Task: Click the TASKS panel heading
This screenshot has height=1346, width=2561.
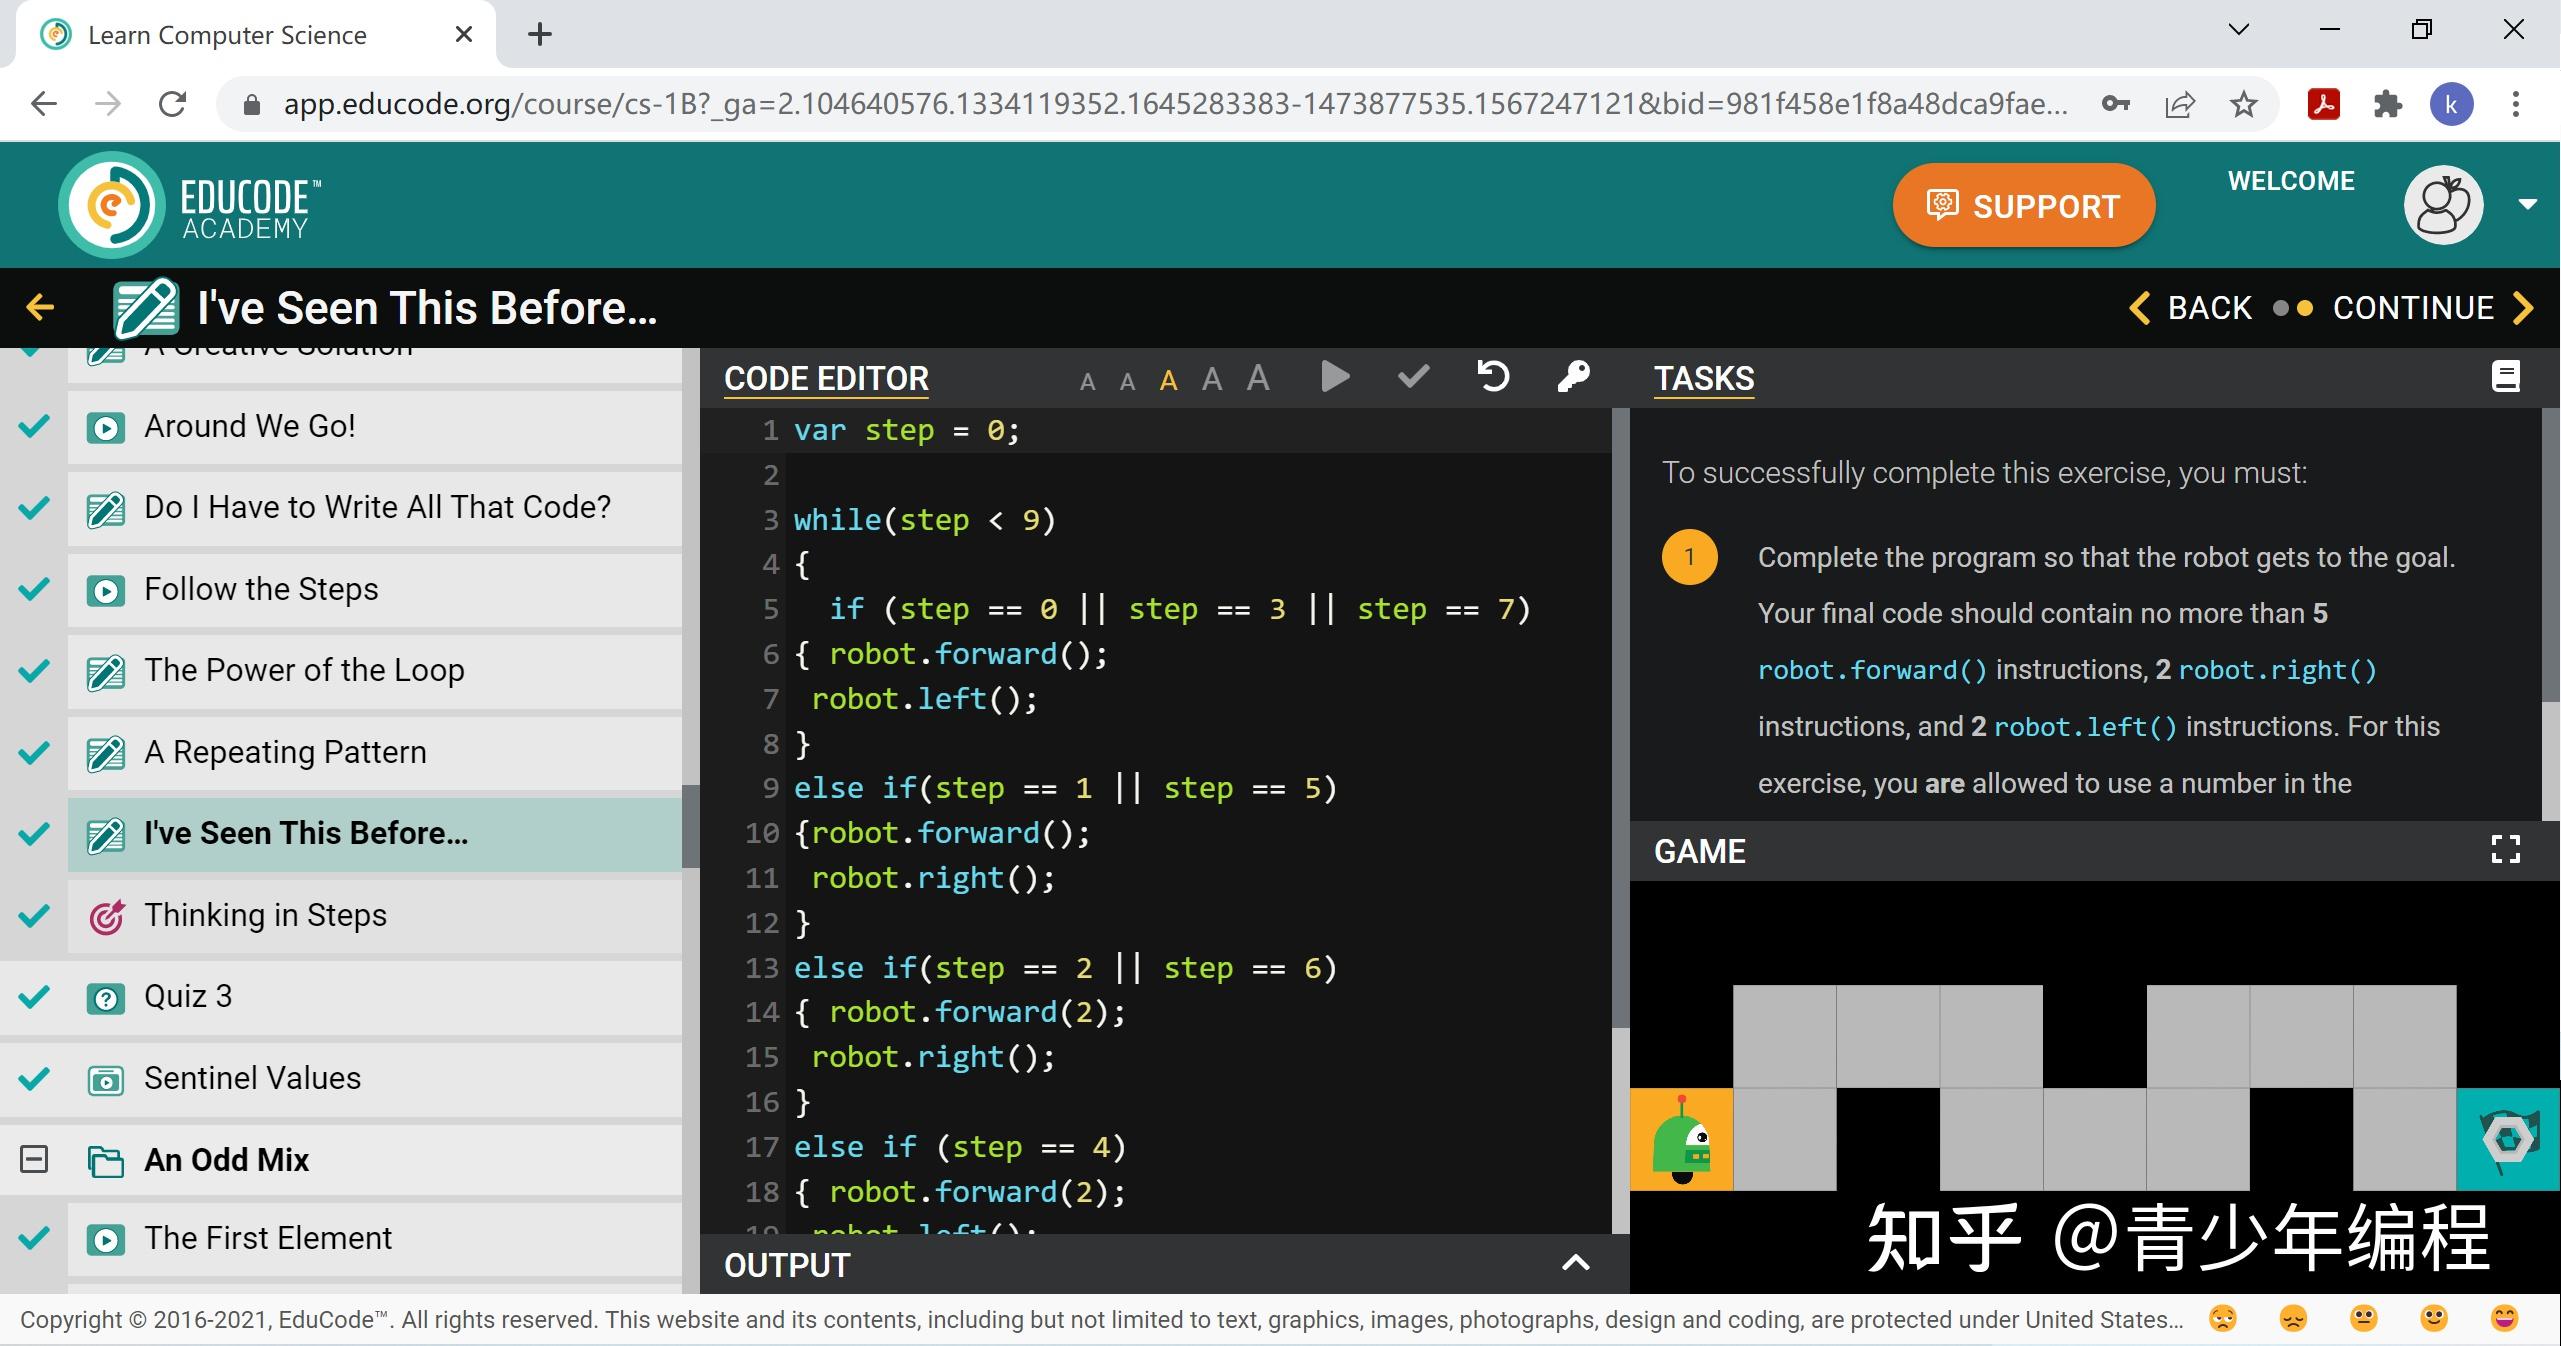Action: (1704, 379)
